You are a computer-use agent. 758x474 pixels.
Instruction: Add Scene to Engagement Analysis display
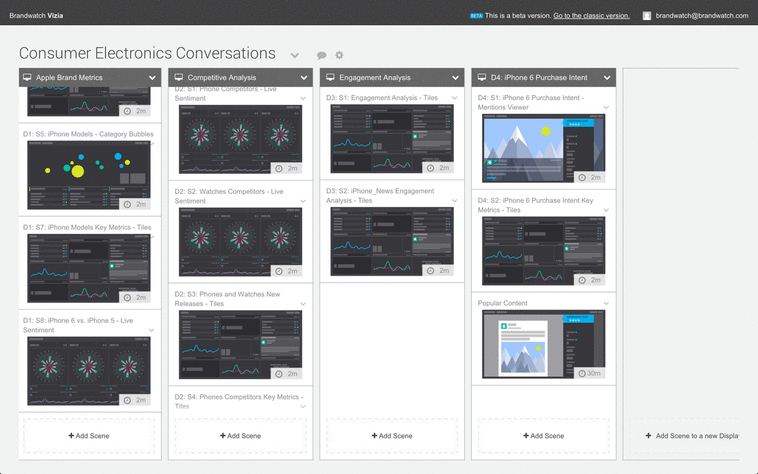[391, 436]
